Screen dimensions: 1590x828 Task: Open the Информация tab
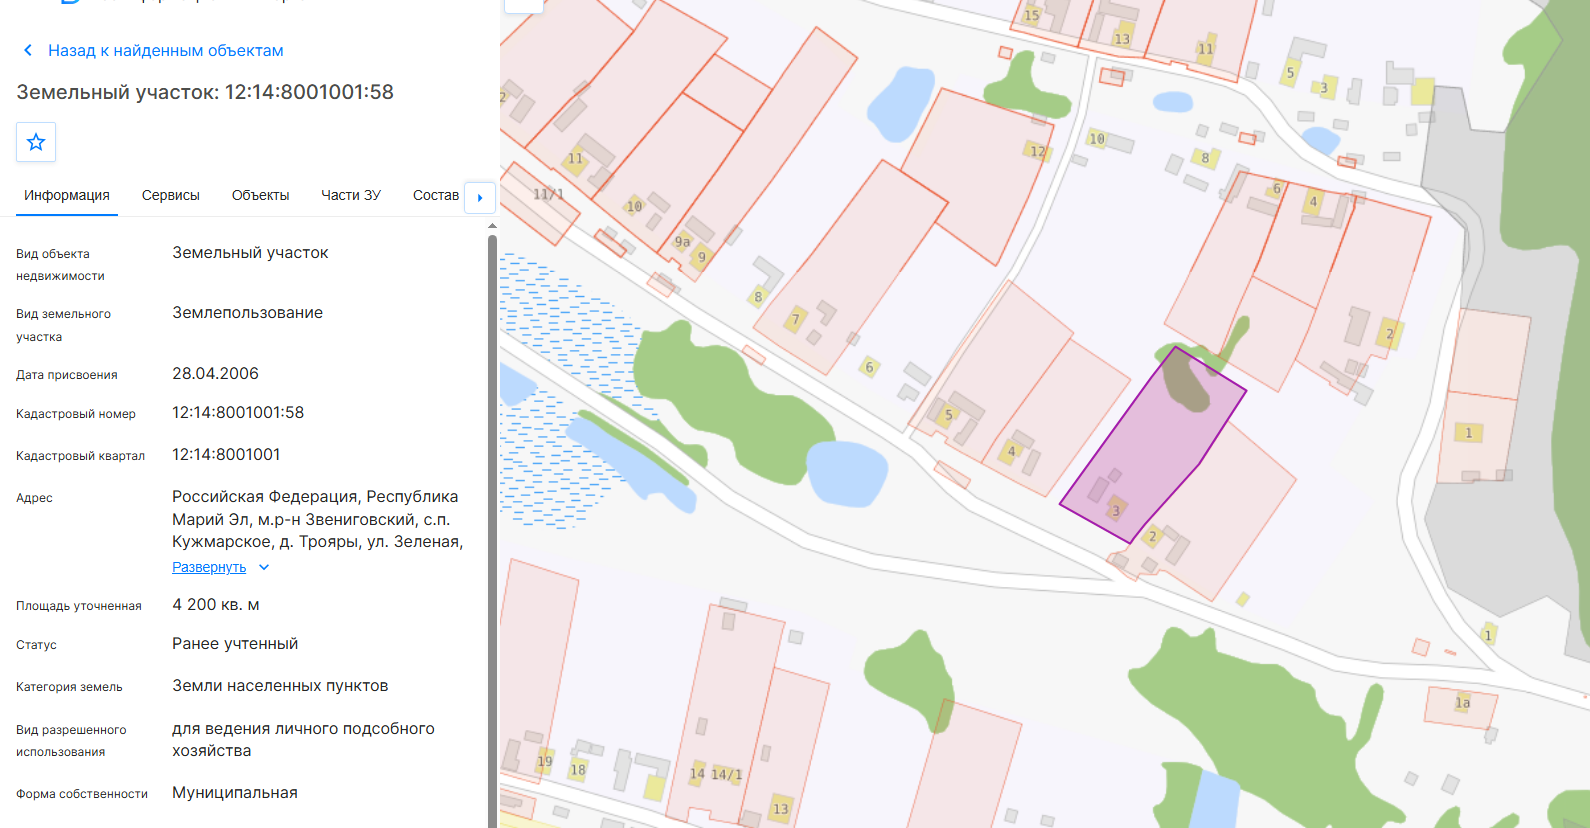(x=67, y=195)
